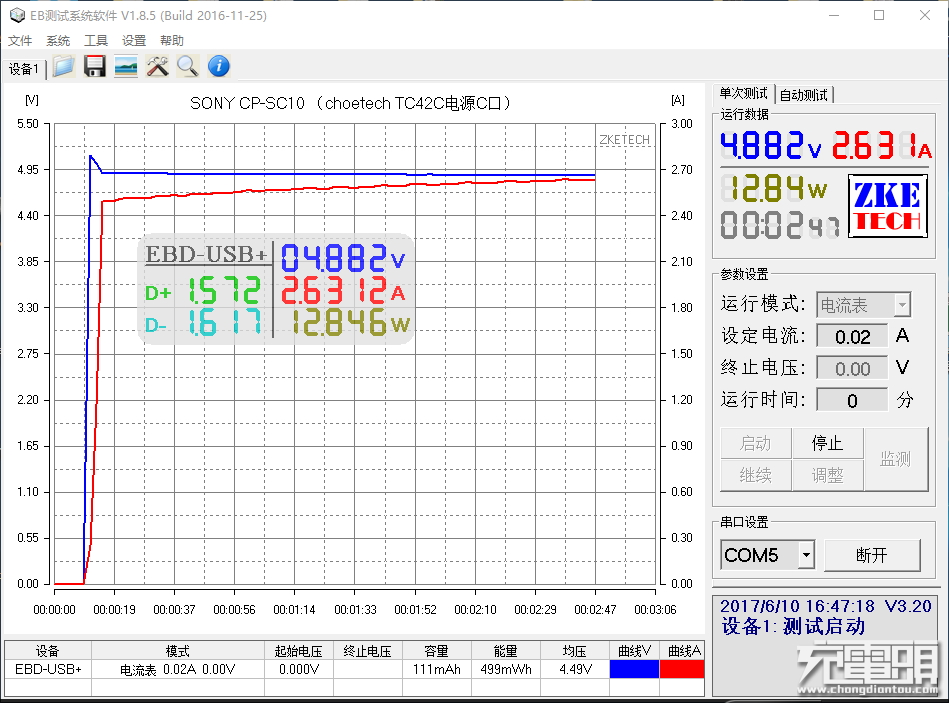Click the blue 曲线V color swatch
This screenshot has height=703, width=949.
click(x=634, y=669)
